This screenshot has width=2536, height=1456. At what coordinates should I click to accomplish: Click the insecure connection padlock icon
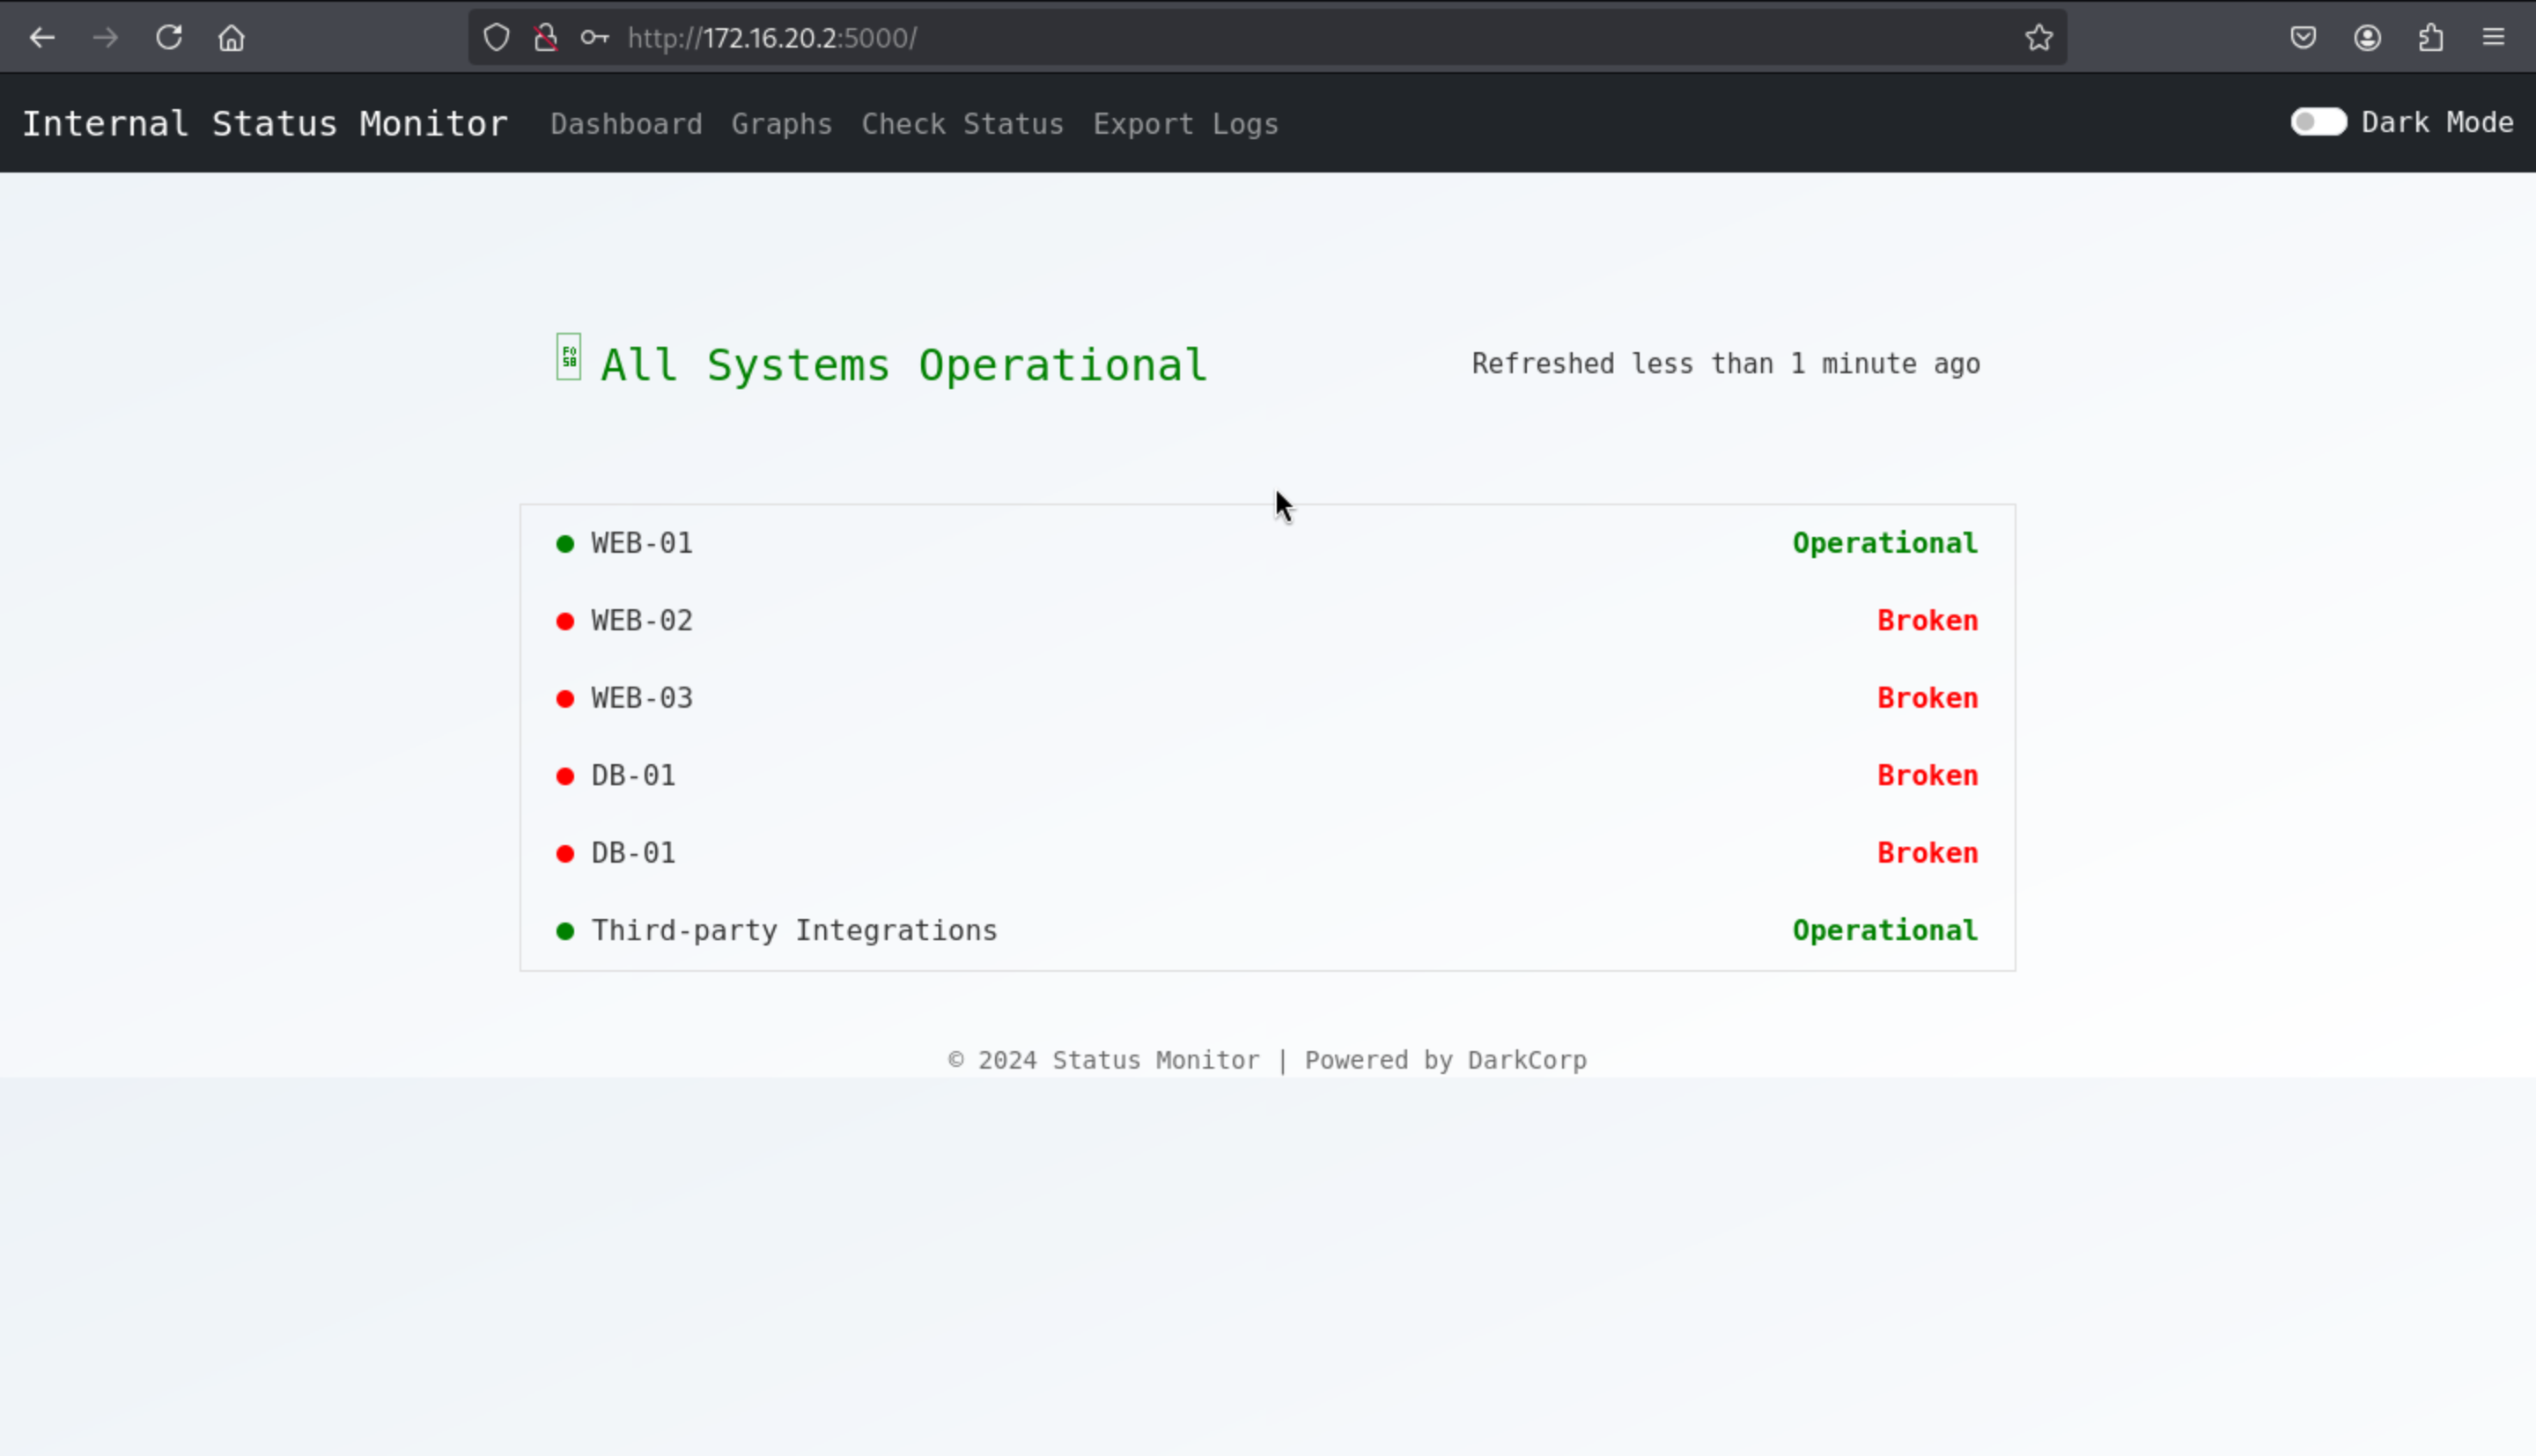[545, 38]
